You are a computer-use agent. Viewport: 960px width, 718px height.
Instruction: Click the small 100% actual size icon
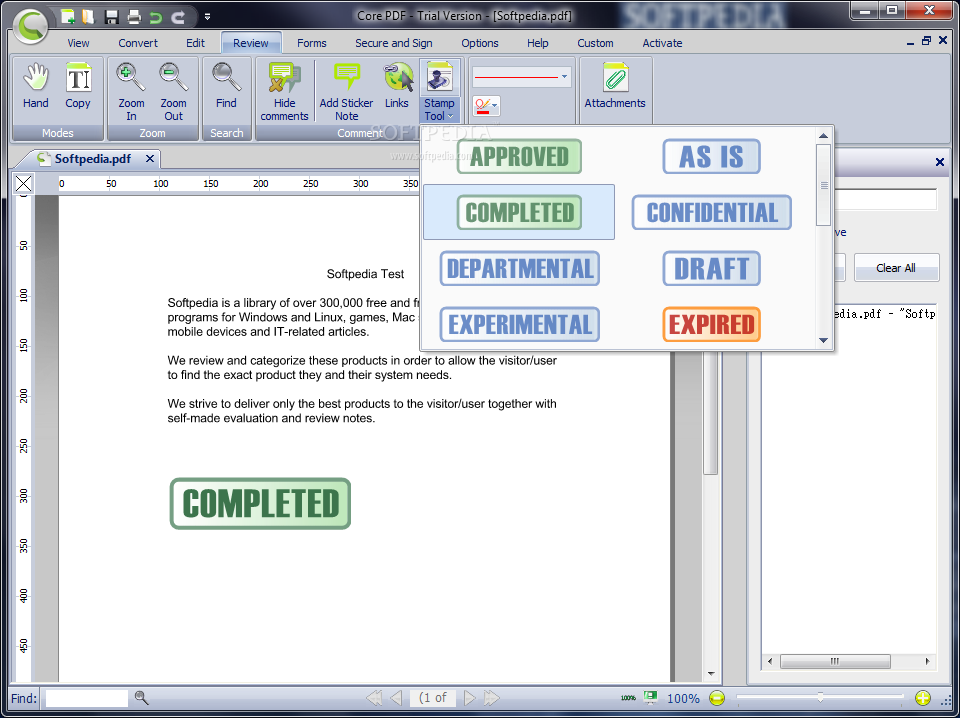coord(628,698)
